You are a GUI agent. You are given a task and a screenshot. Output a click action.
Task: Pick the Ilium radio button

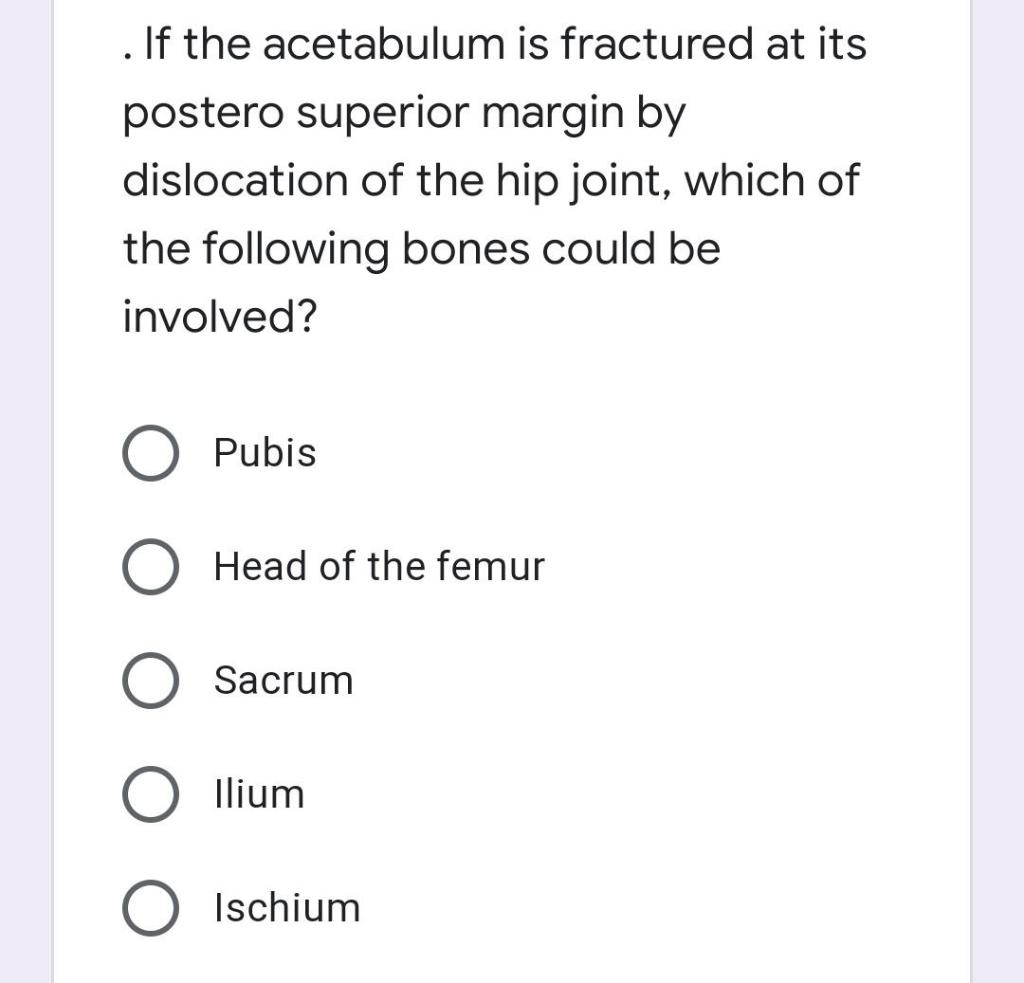[x=151, y=794]
